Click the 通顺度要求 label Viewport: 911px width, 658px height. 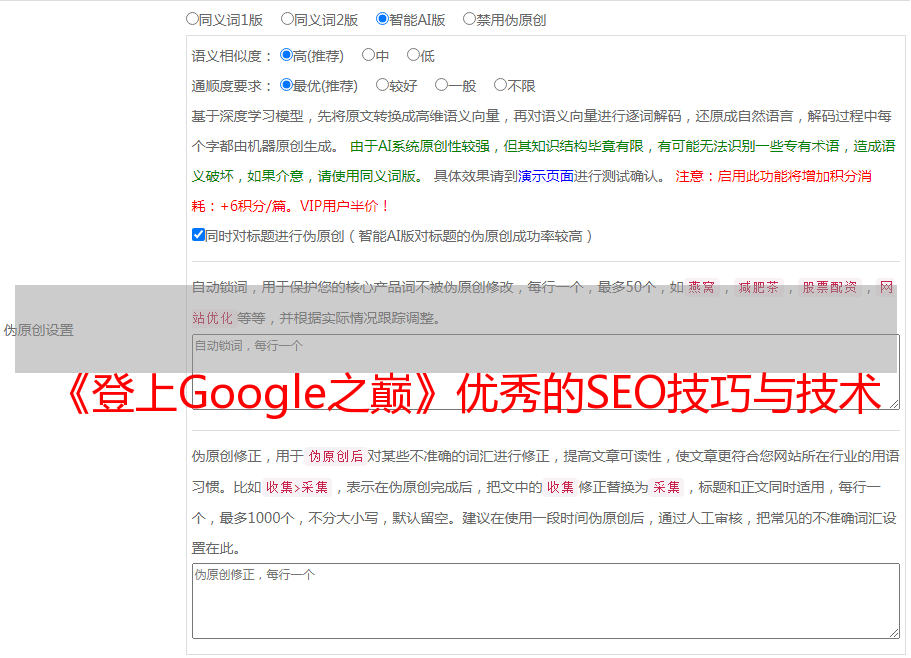(x=232, y=87)
